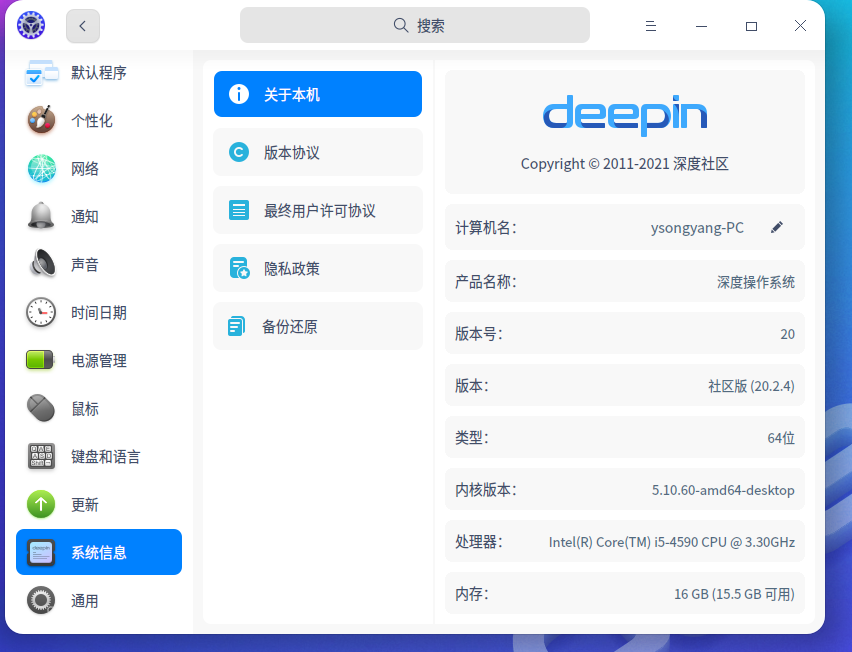Click Keyboard and Language (键盘和语言) icon

tap(41, 457)
